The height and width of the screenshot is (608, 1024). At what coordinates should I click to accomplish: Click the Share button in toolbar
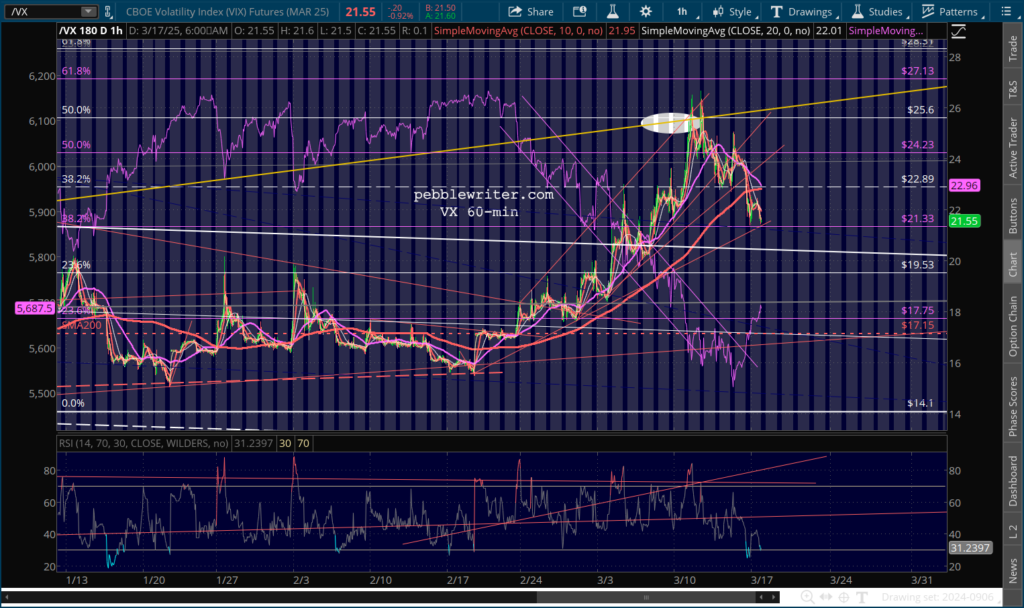[x=530, y=12]
